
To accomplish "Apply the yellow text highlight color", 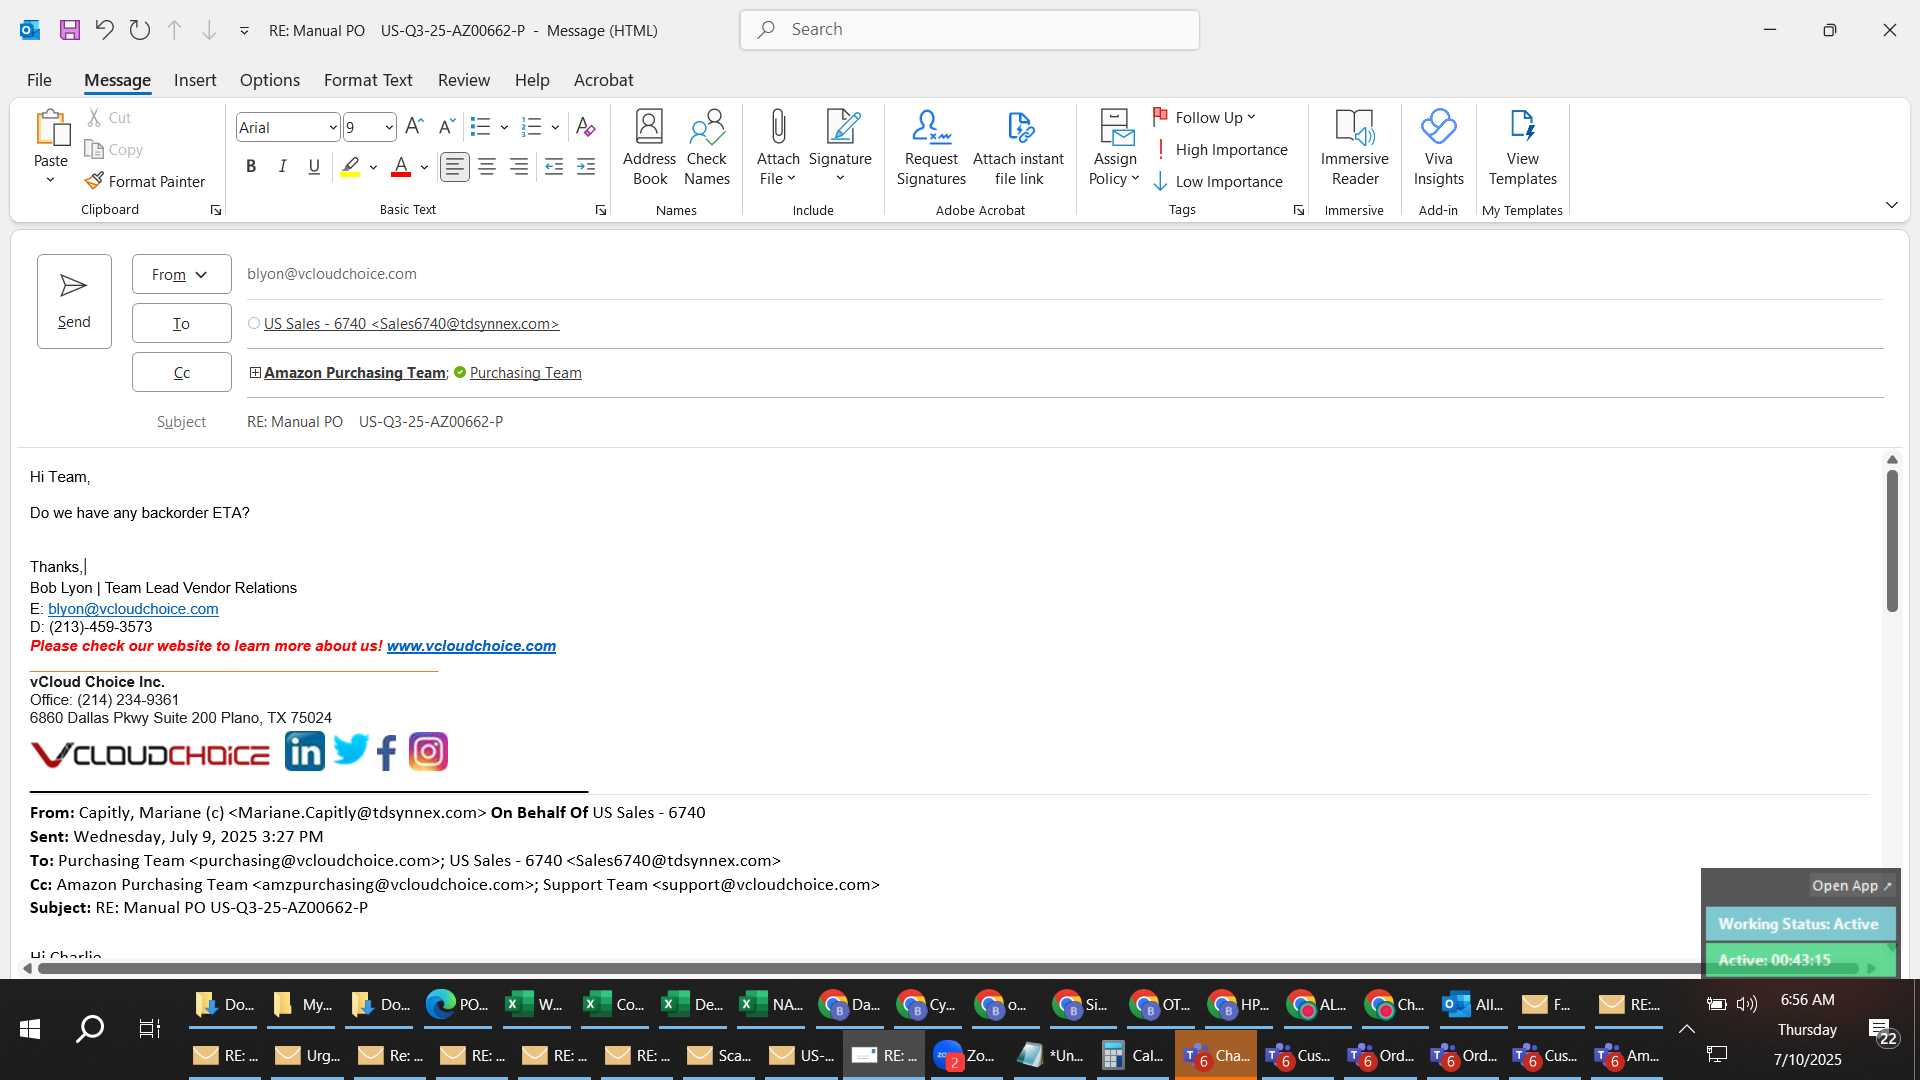I will [x=350, y=167].
